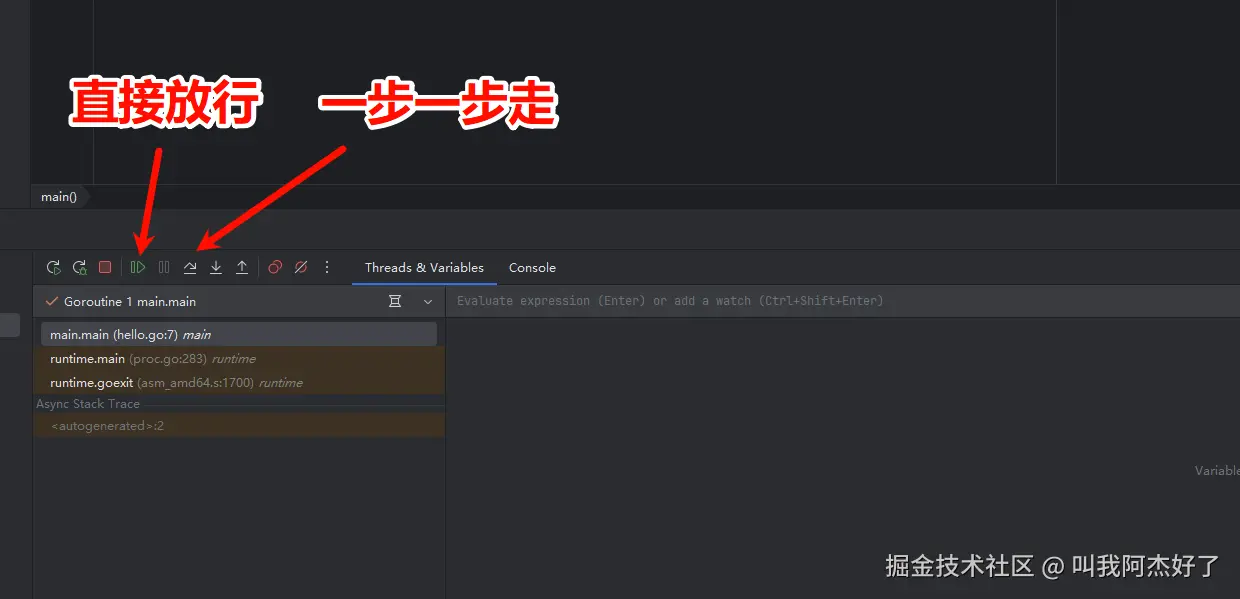Viewport: 1240px width, 599px height.
Task: Open the debugger more options menu
Action: click(327, 268)
